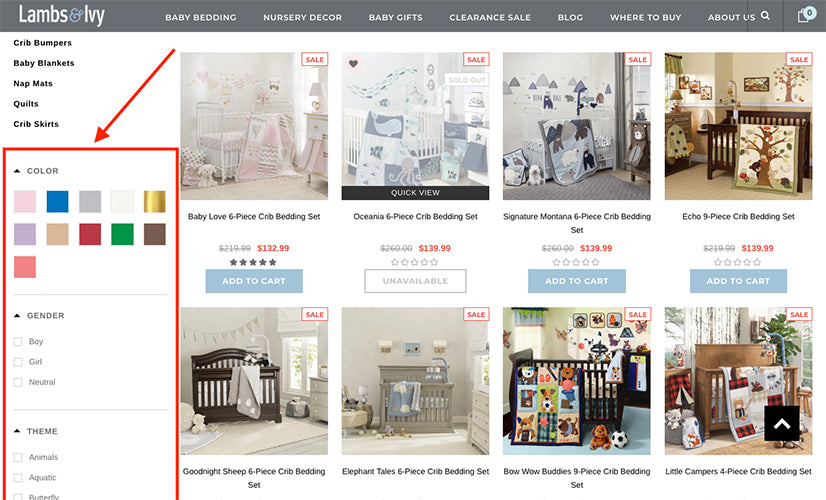Screen dimensions: 826x500
Task: Open the CLEARANCE SALE menu item
Action: [x=490, y=17]
